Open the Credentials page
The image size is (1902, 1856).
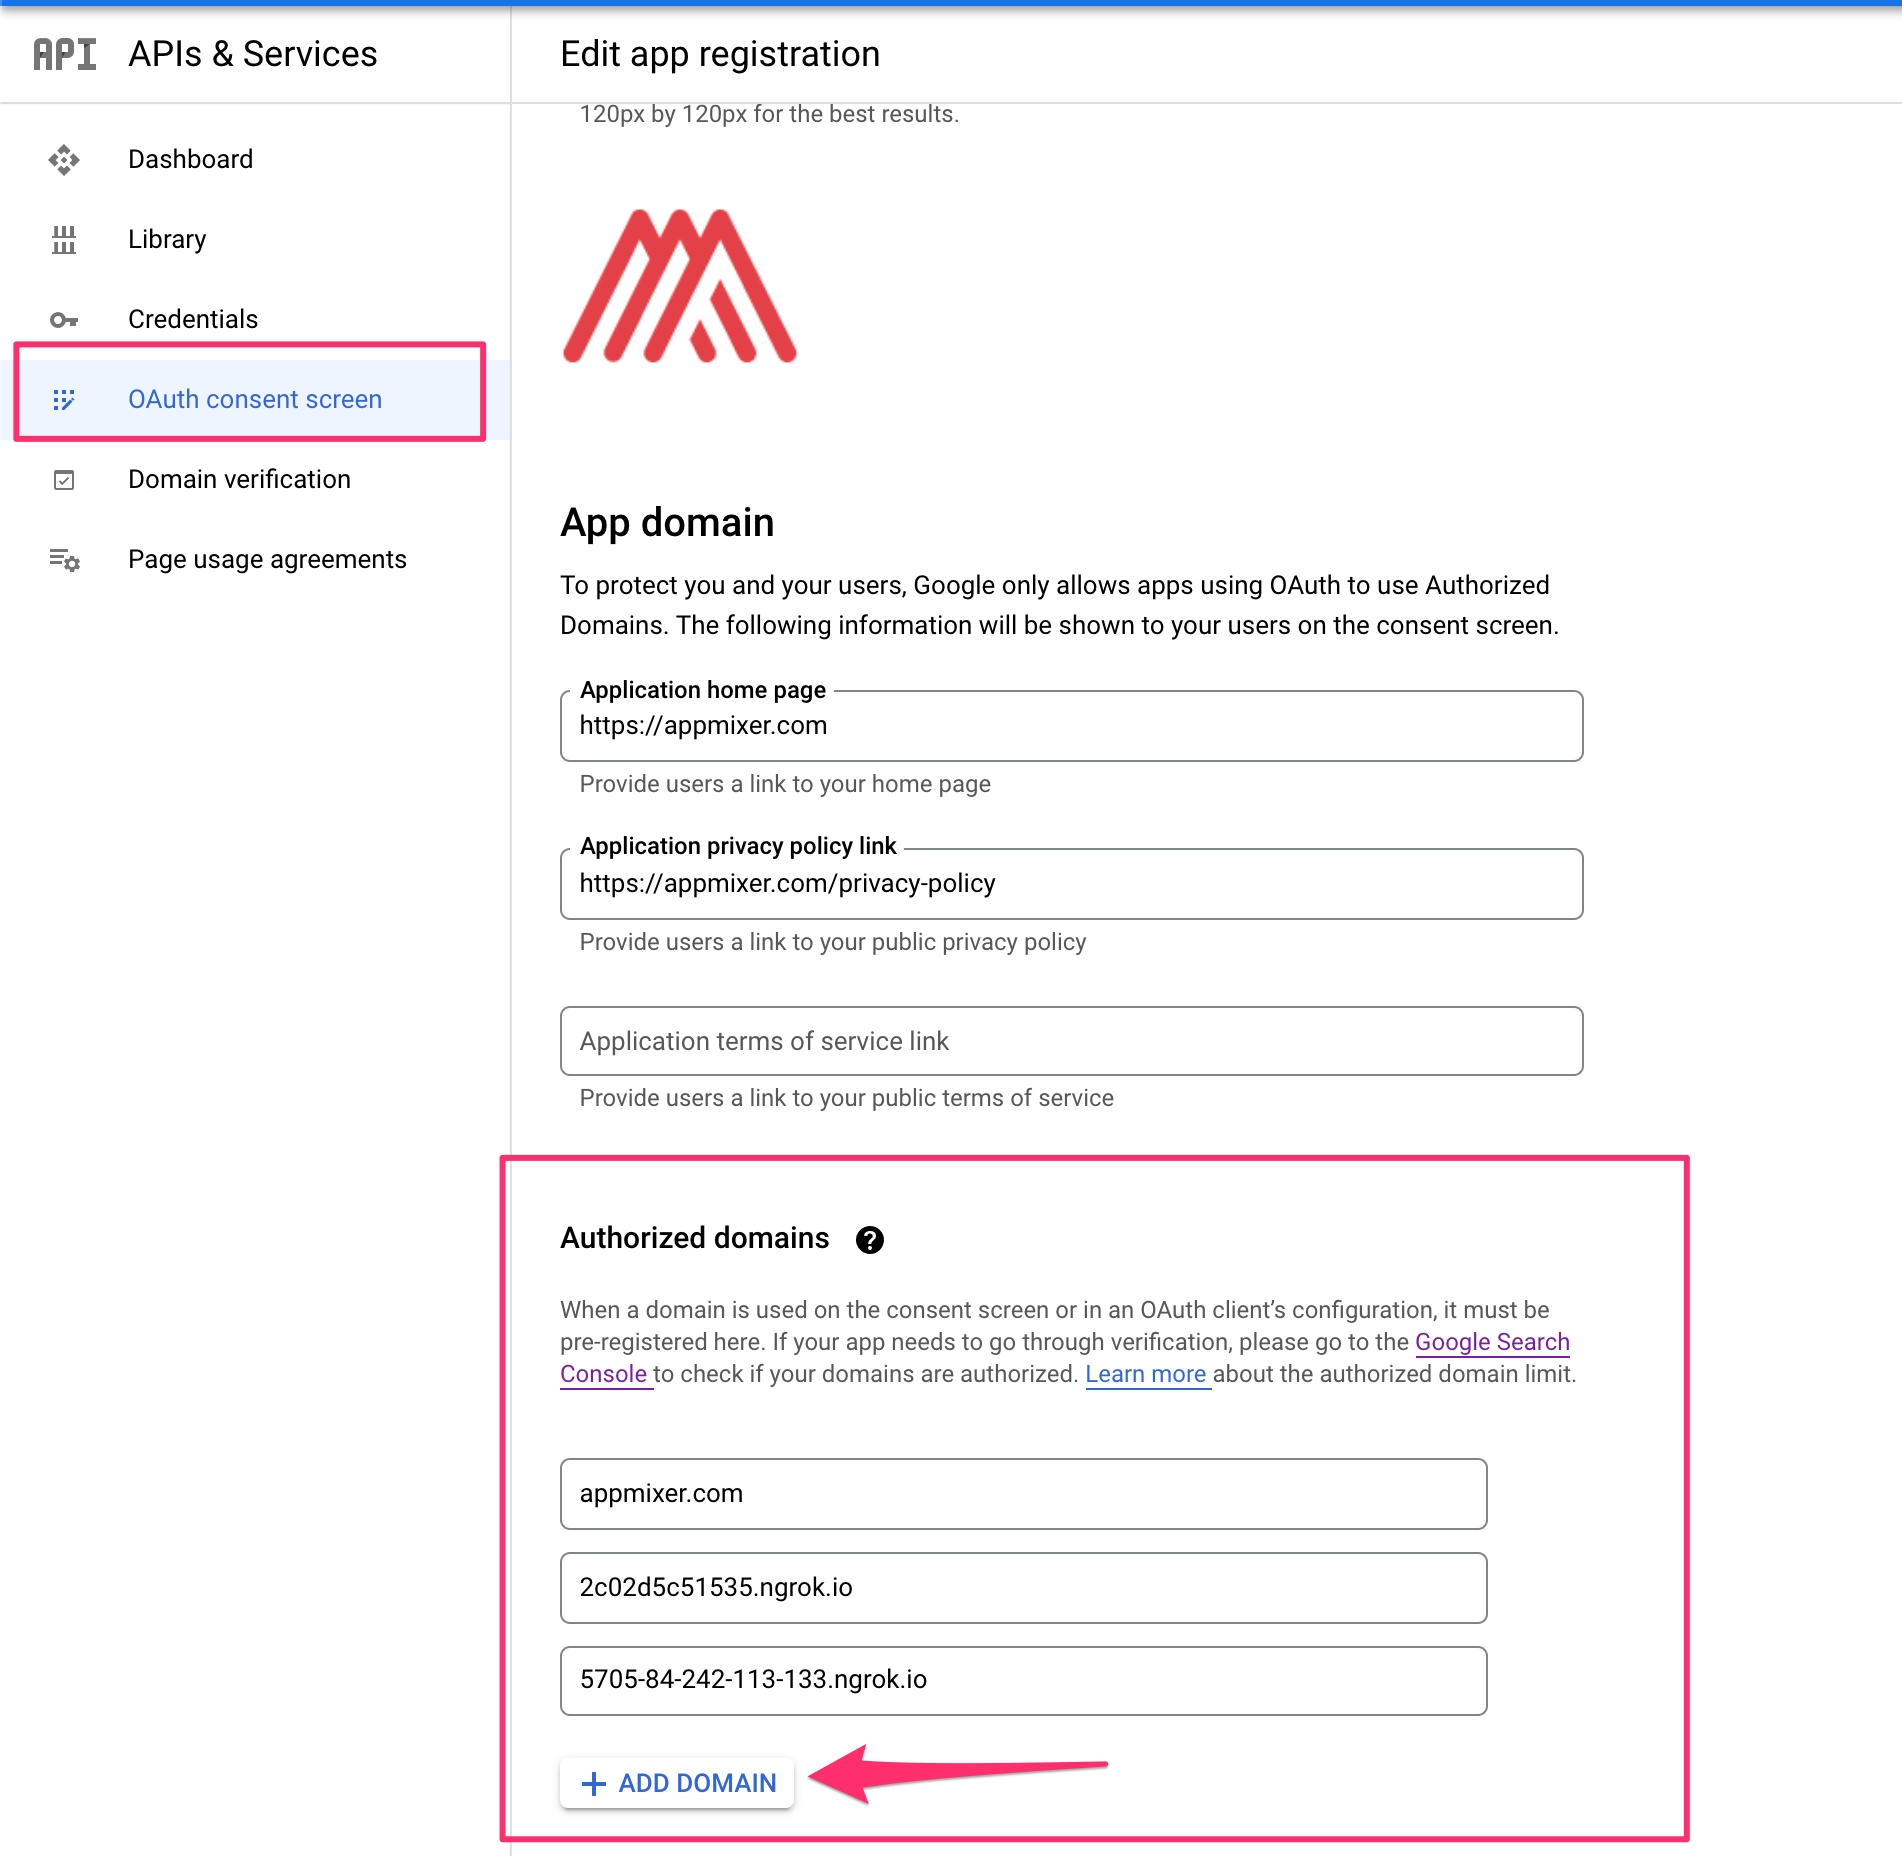tap(193, 320)
